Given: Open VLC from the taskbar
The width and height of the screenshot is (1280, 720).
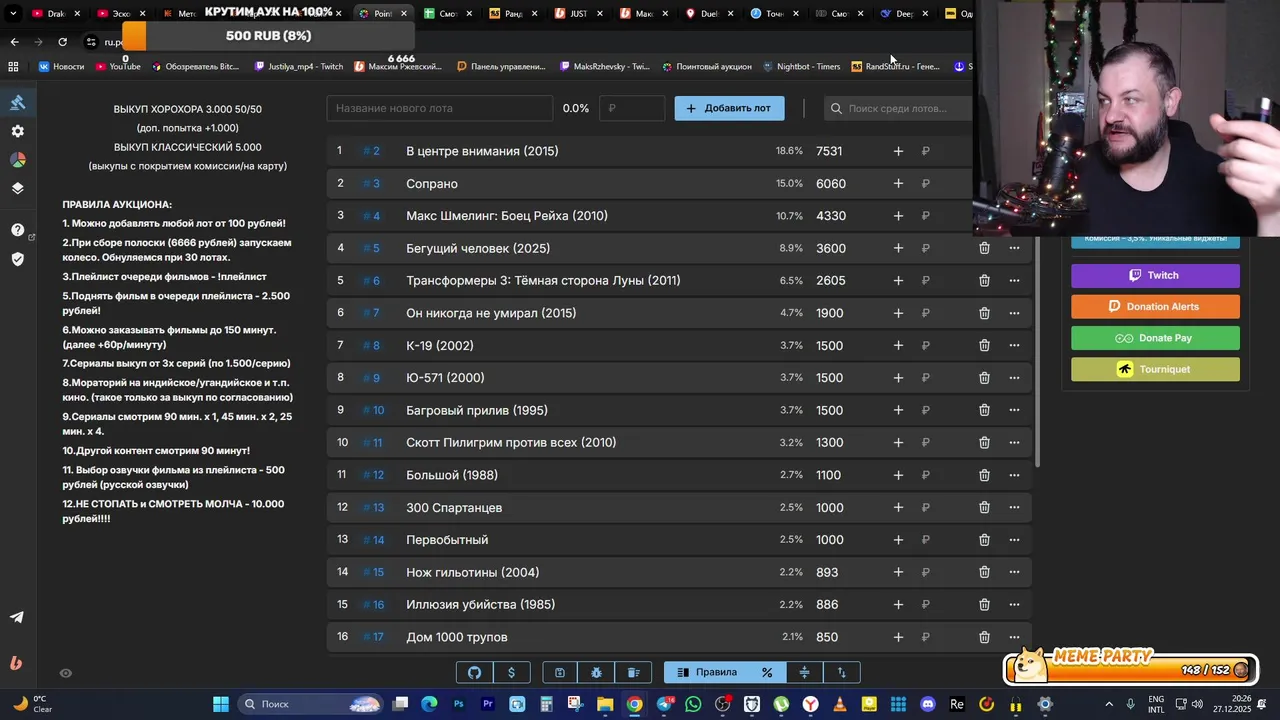Looking at the screenshot, I should [x=839, y=704].
